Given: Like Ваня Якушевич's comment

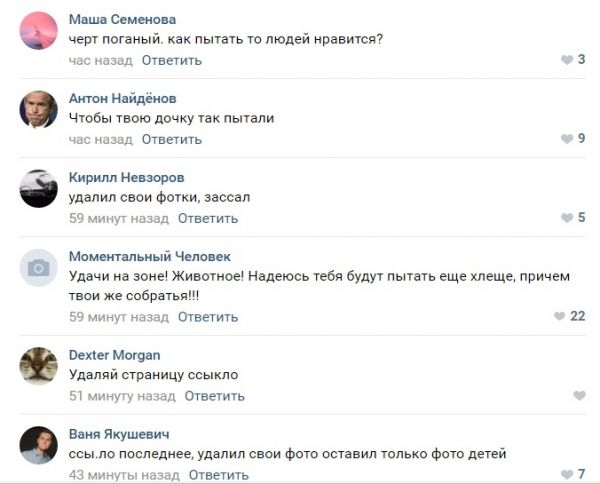Looking at the screenshot, I should click(567, 475).
